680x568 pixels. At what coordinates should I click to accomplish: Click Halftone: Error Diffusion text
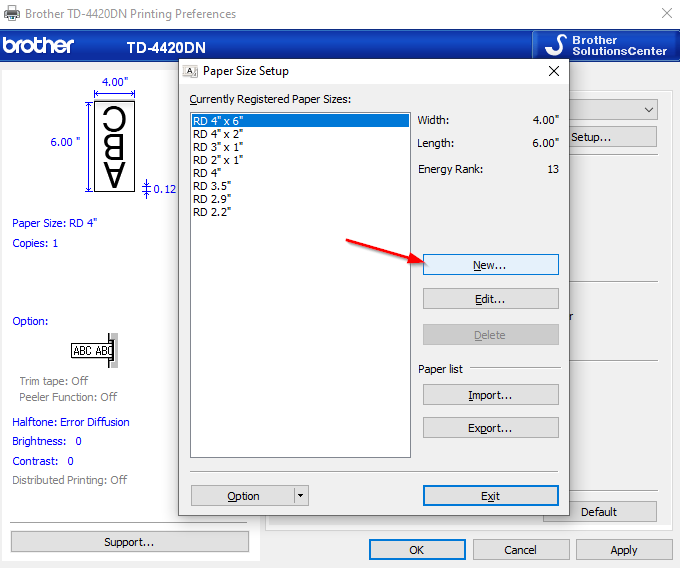(x=71, y=422)
